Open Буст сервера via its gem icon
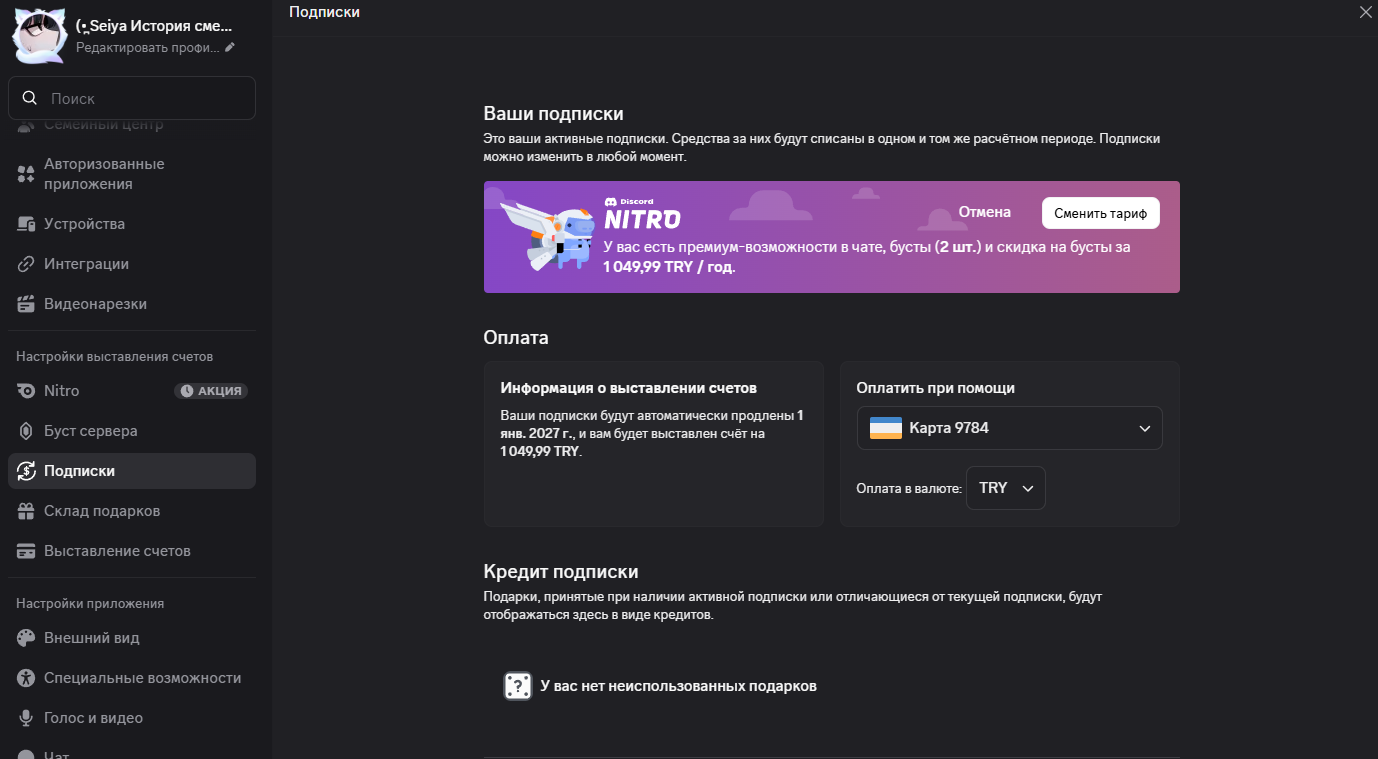This screenshot has height=759, width=1378. pyautogui.click(x=26, y=431)
